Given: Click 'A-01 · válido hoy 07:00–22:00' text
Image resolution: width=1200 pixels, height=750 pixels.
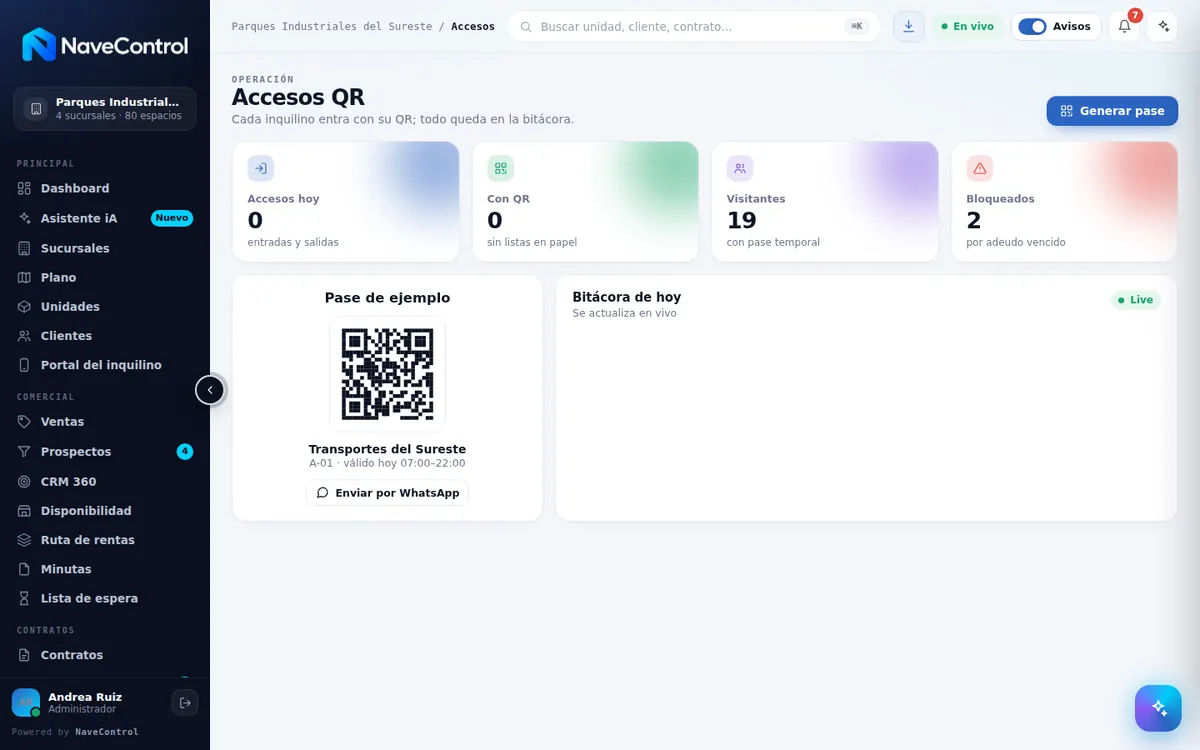Looking at the screenshot, I should point(387,464).
